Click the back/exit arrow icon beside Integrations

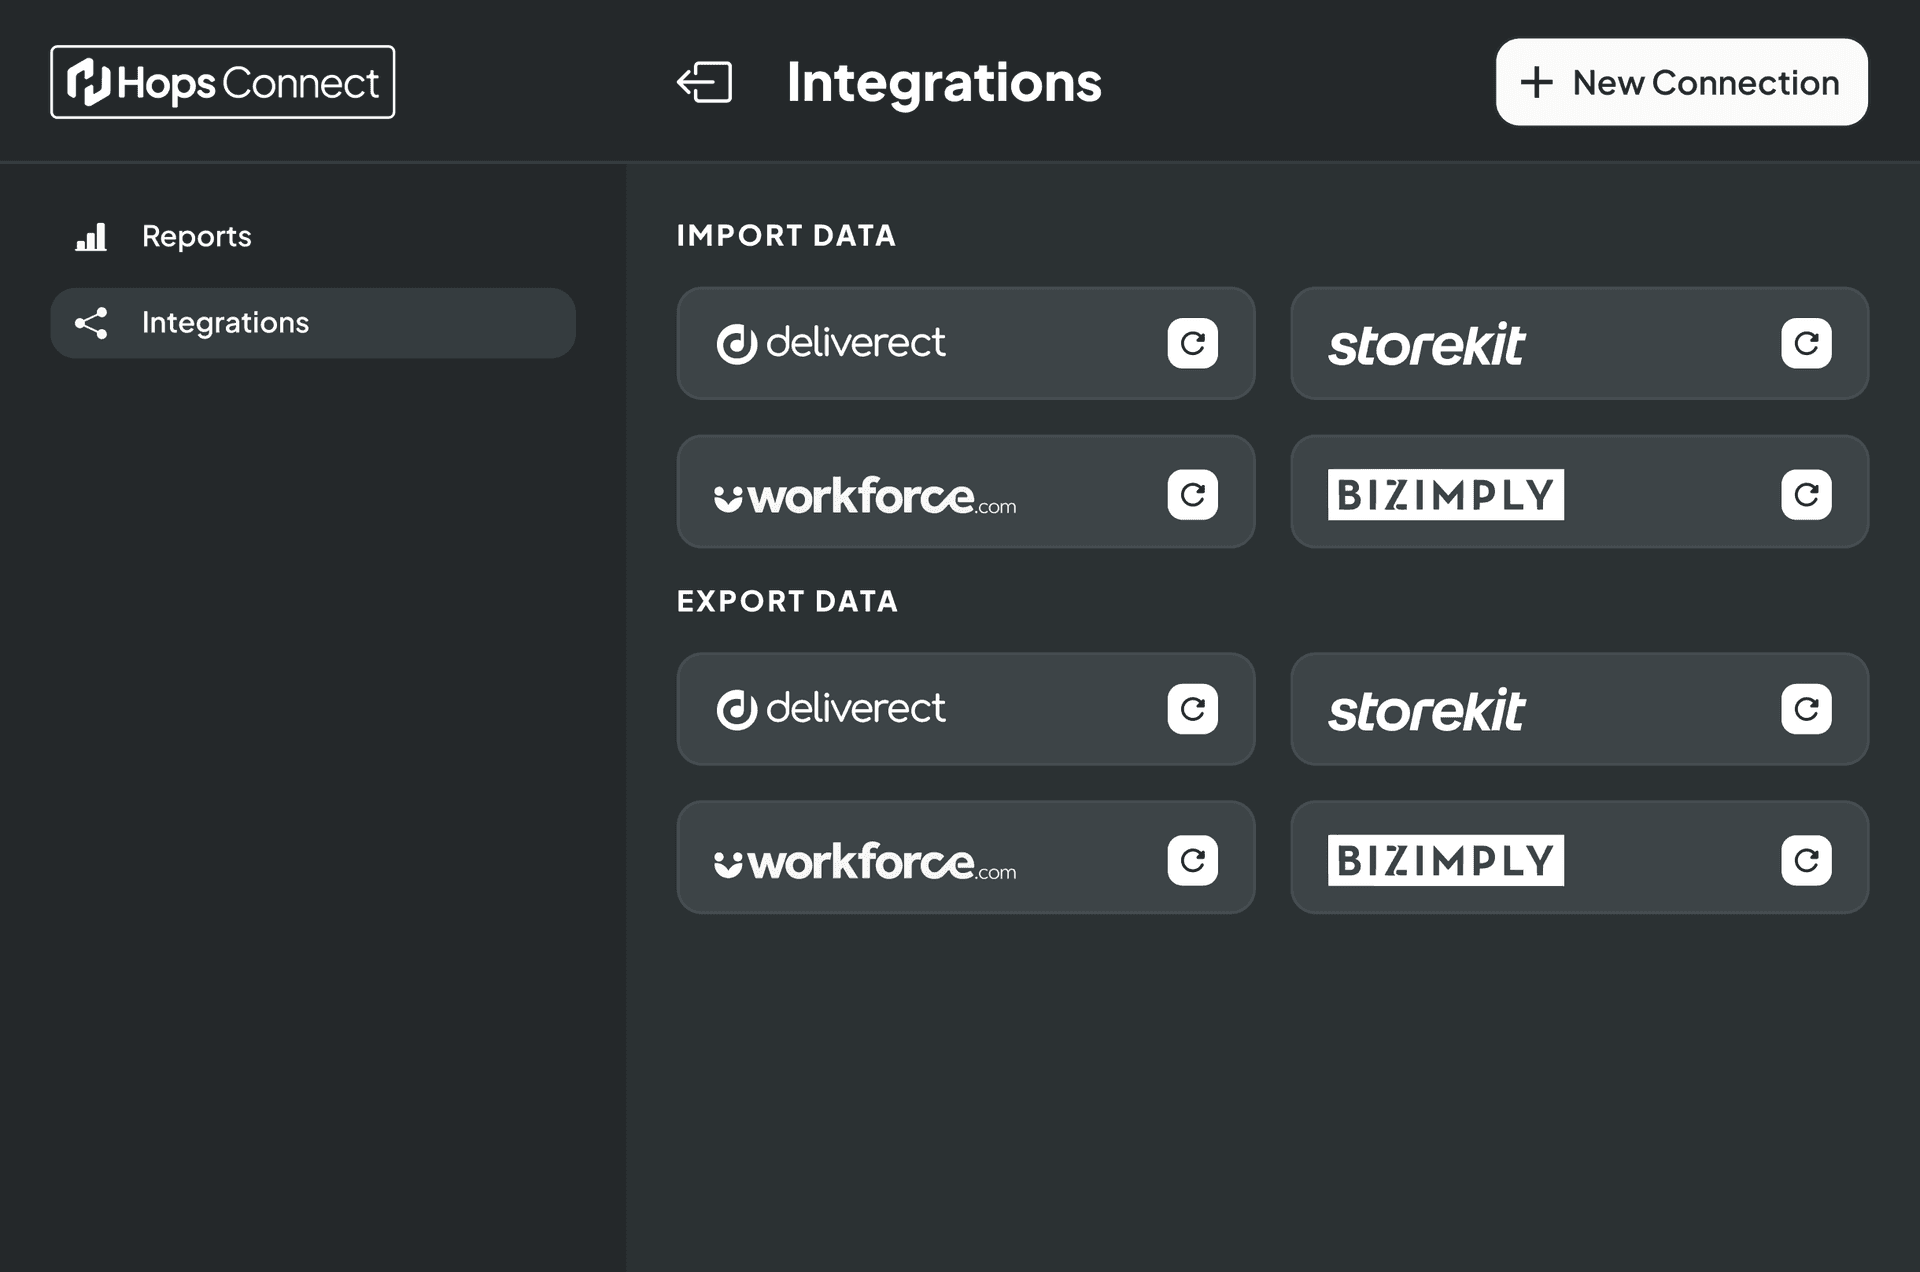coord(705,82)
